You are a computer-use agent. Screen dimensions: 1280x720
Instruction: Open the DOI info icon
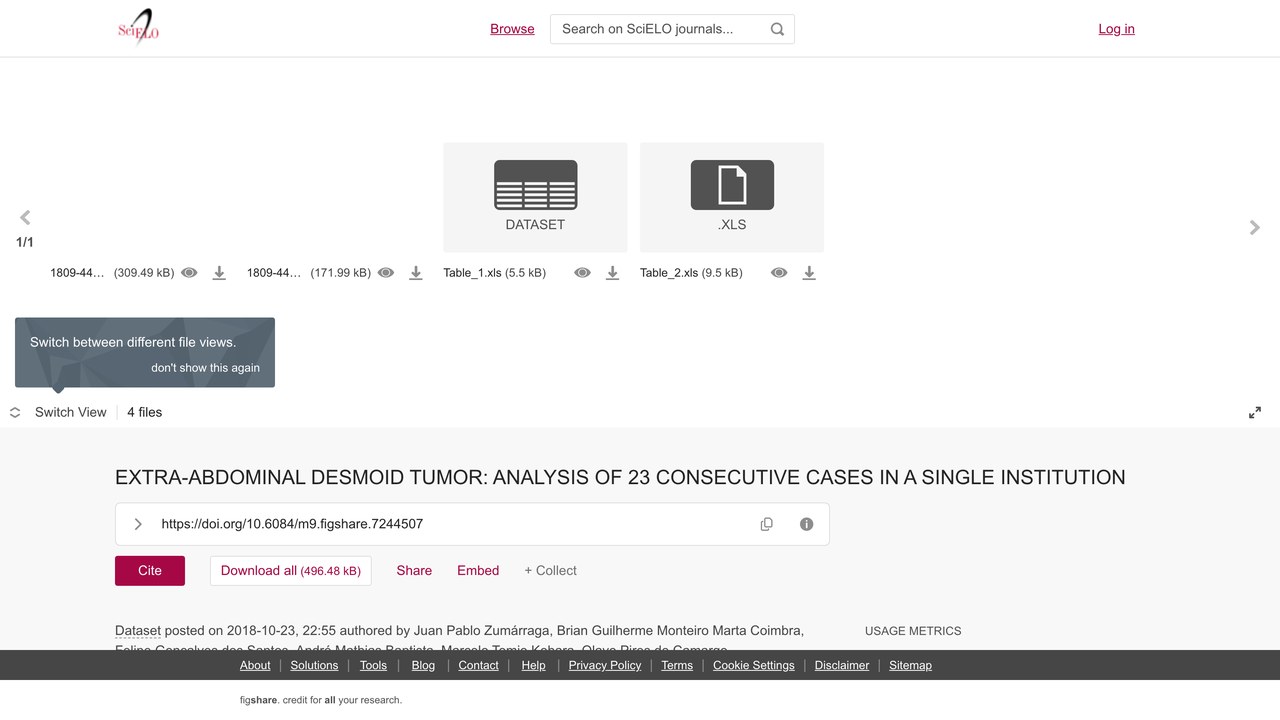click(807, 524)
